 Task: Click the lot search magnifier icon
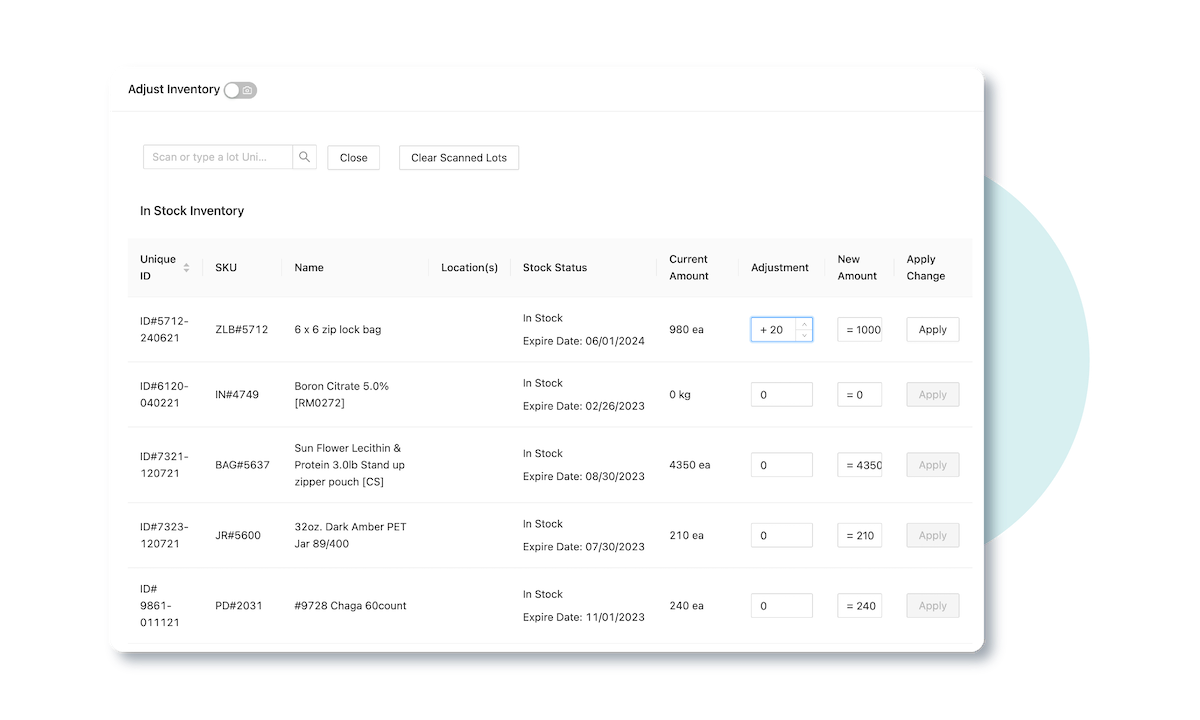coord(305,157)
